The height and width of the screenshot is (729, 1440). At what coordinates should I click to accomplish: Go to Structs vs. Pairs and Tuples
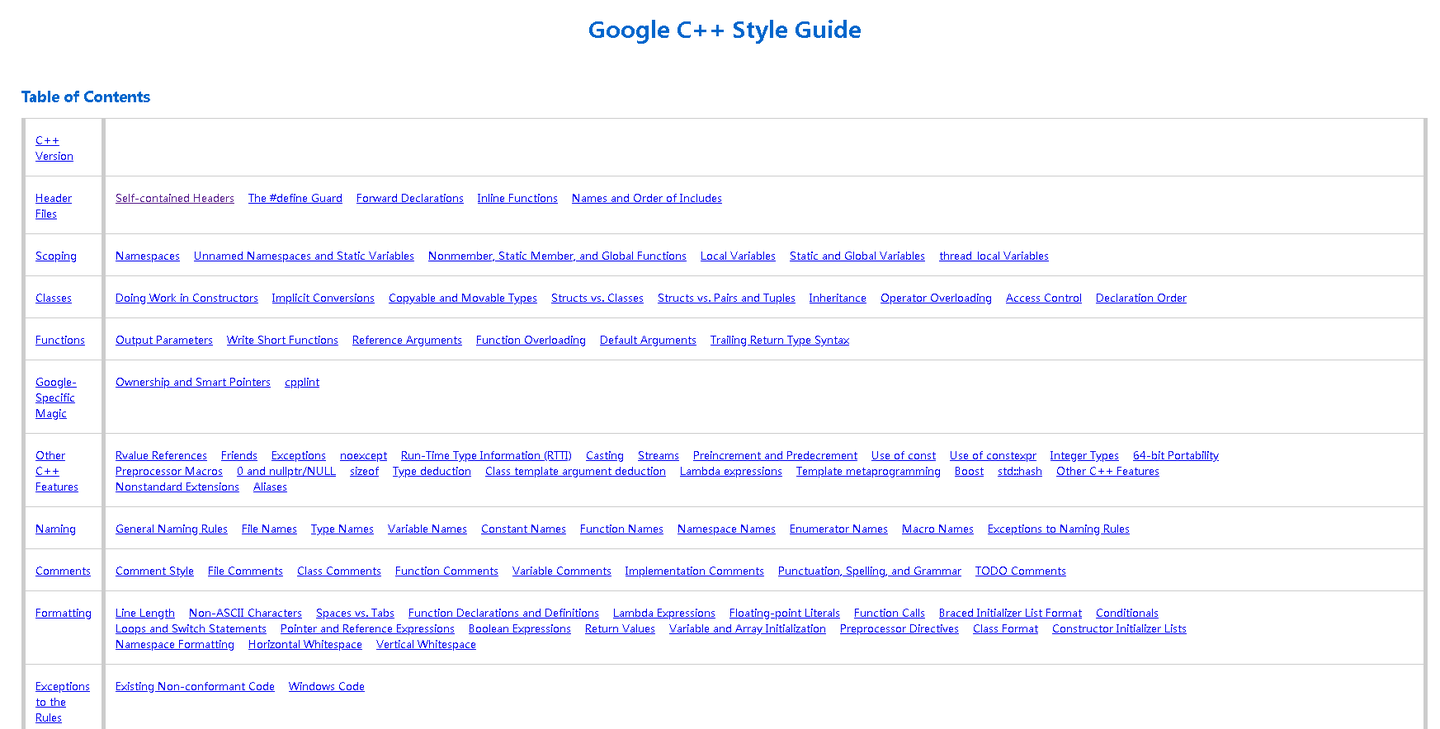tap(727, 298)
